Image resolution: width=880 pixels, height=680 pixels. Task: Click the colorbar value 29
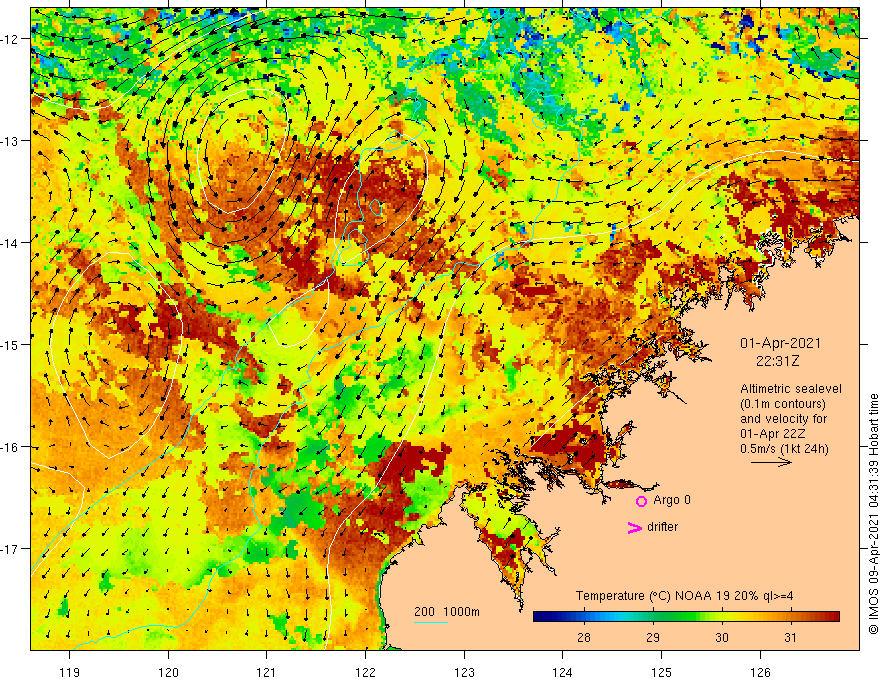click(x=653, y=637)
